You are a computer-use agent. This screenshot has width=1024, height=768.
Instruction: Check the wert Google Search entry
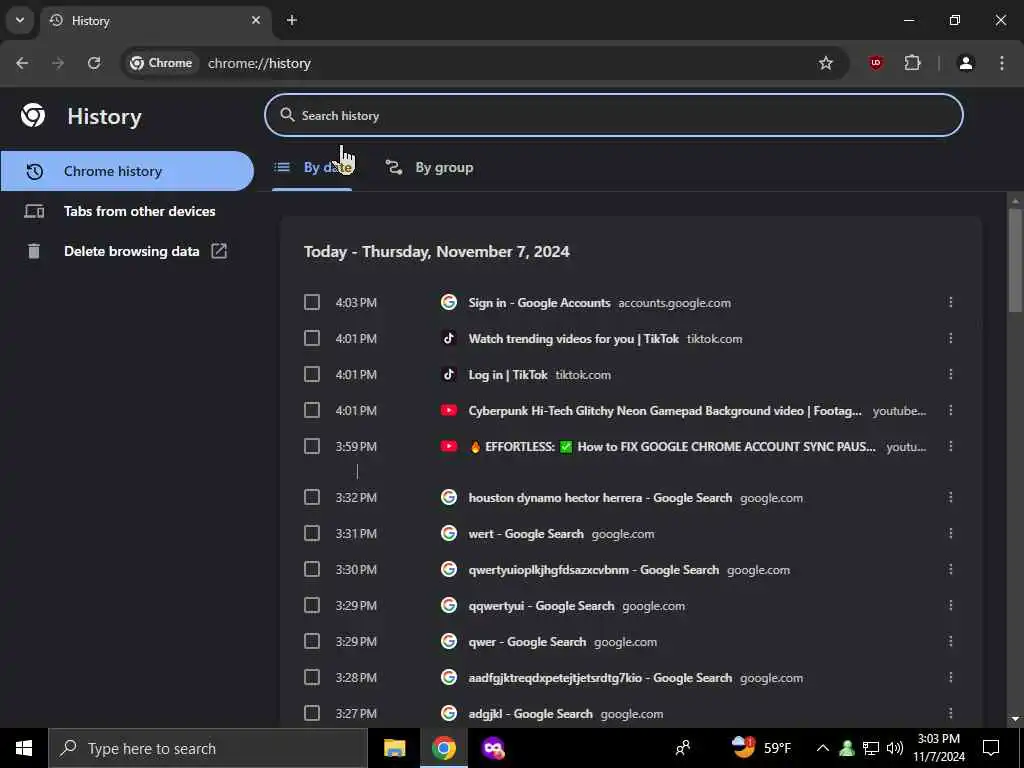(312, 534)
